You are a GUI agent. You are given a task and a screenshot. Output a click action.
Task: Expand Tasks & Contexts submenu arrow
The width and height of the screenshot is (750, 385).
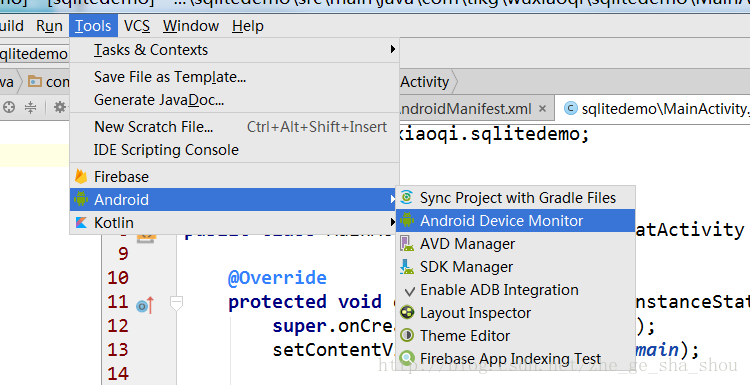(392, 49)
